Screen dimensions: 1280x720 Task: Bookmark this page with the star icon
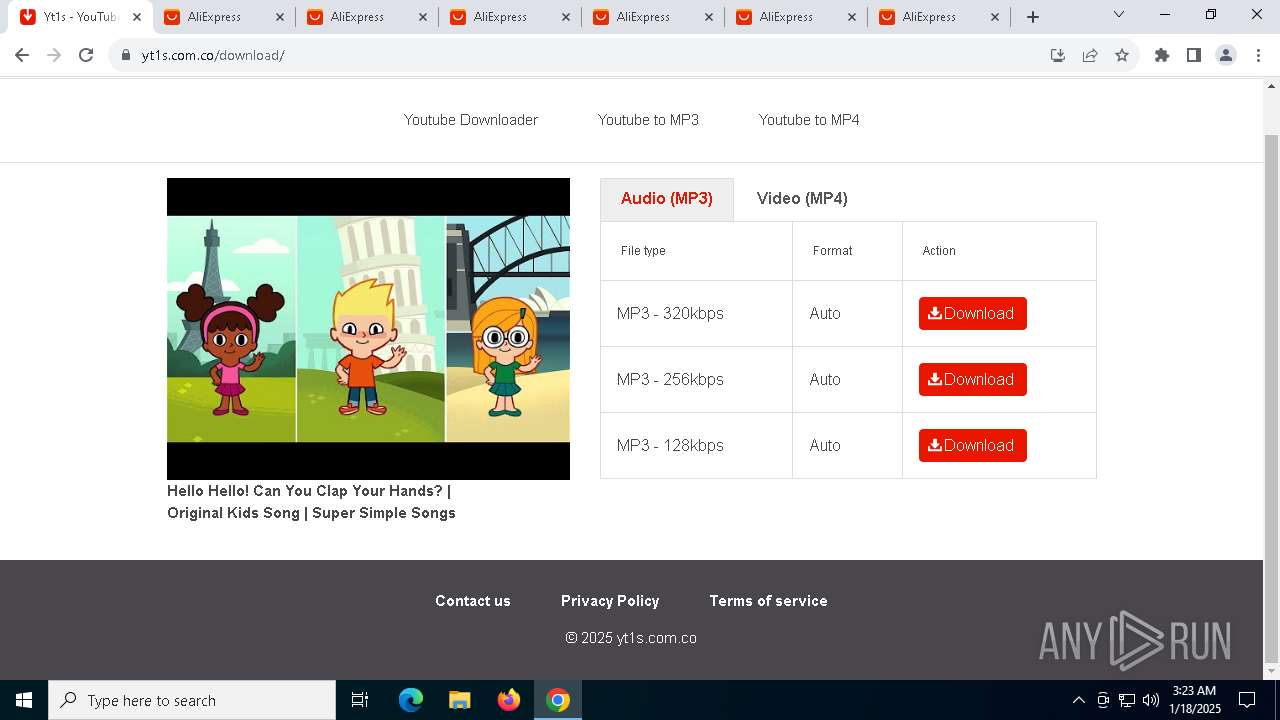point(1122,55)
